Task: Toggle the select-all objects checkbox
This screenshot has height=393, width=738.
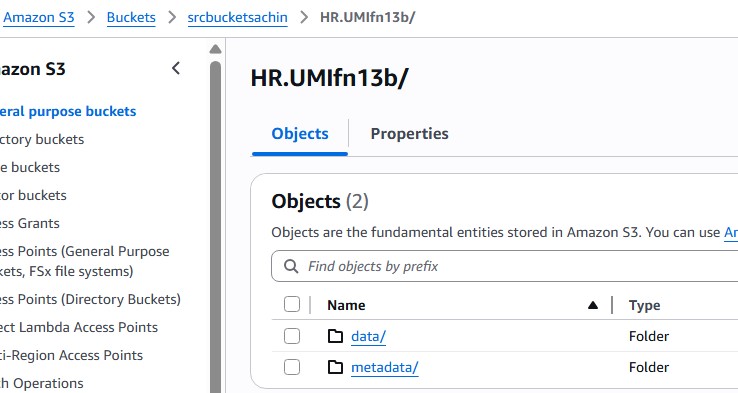Action: [x=292, y=305]
